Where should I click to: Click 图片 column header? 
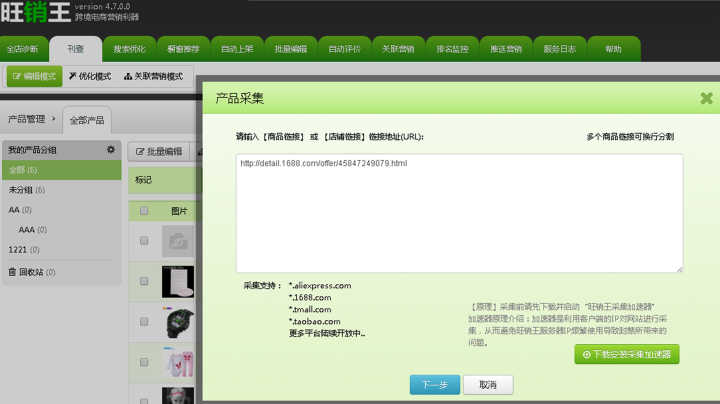179,211
